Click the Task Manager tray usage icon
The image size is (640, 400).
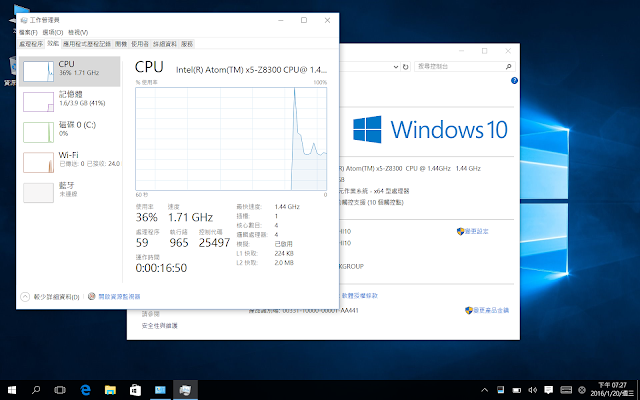501,390
